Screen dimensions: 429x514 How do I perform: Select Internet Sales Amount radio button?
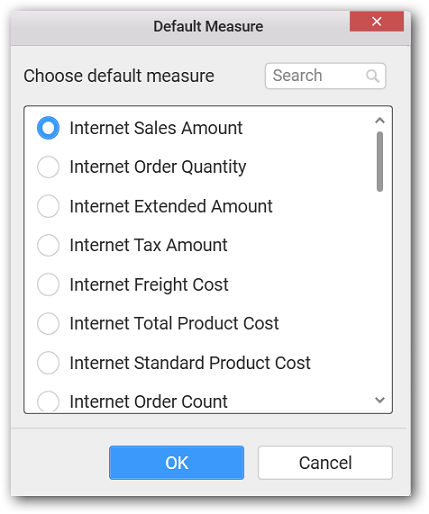coord(48,128)
